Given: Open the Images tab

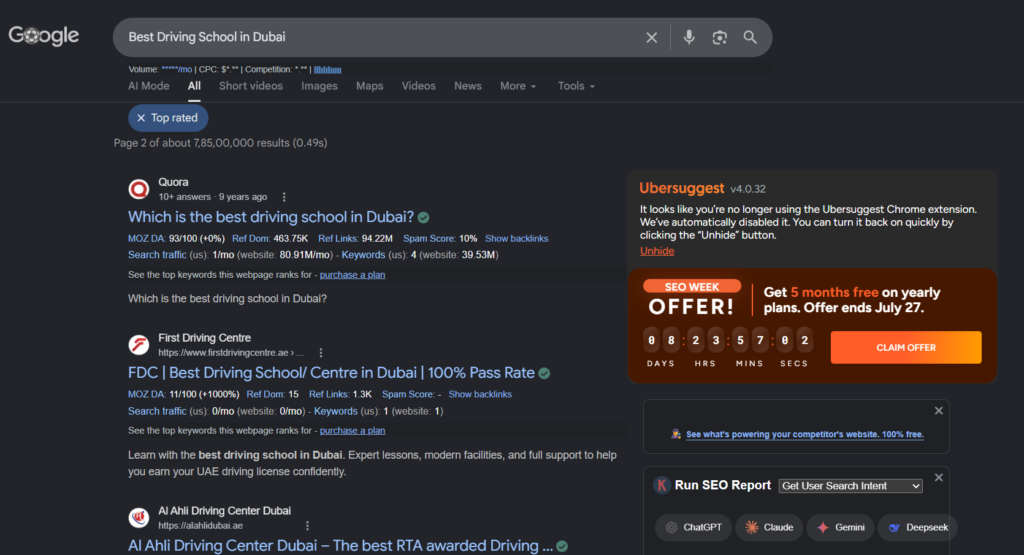Looking at the screenshot, I should (x=319, y=86).
